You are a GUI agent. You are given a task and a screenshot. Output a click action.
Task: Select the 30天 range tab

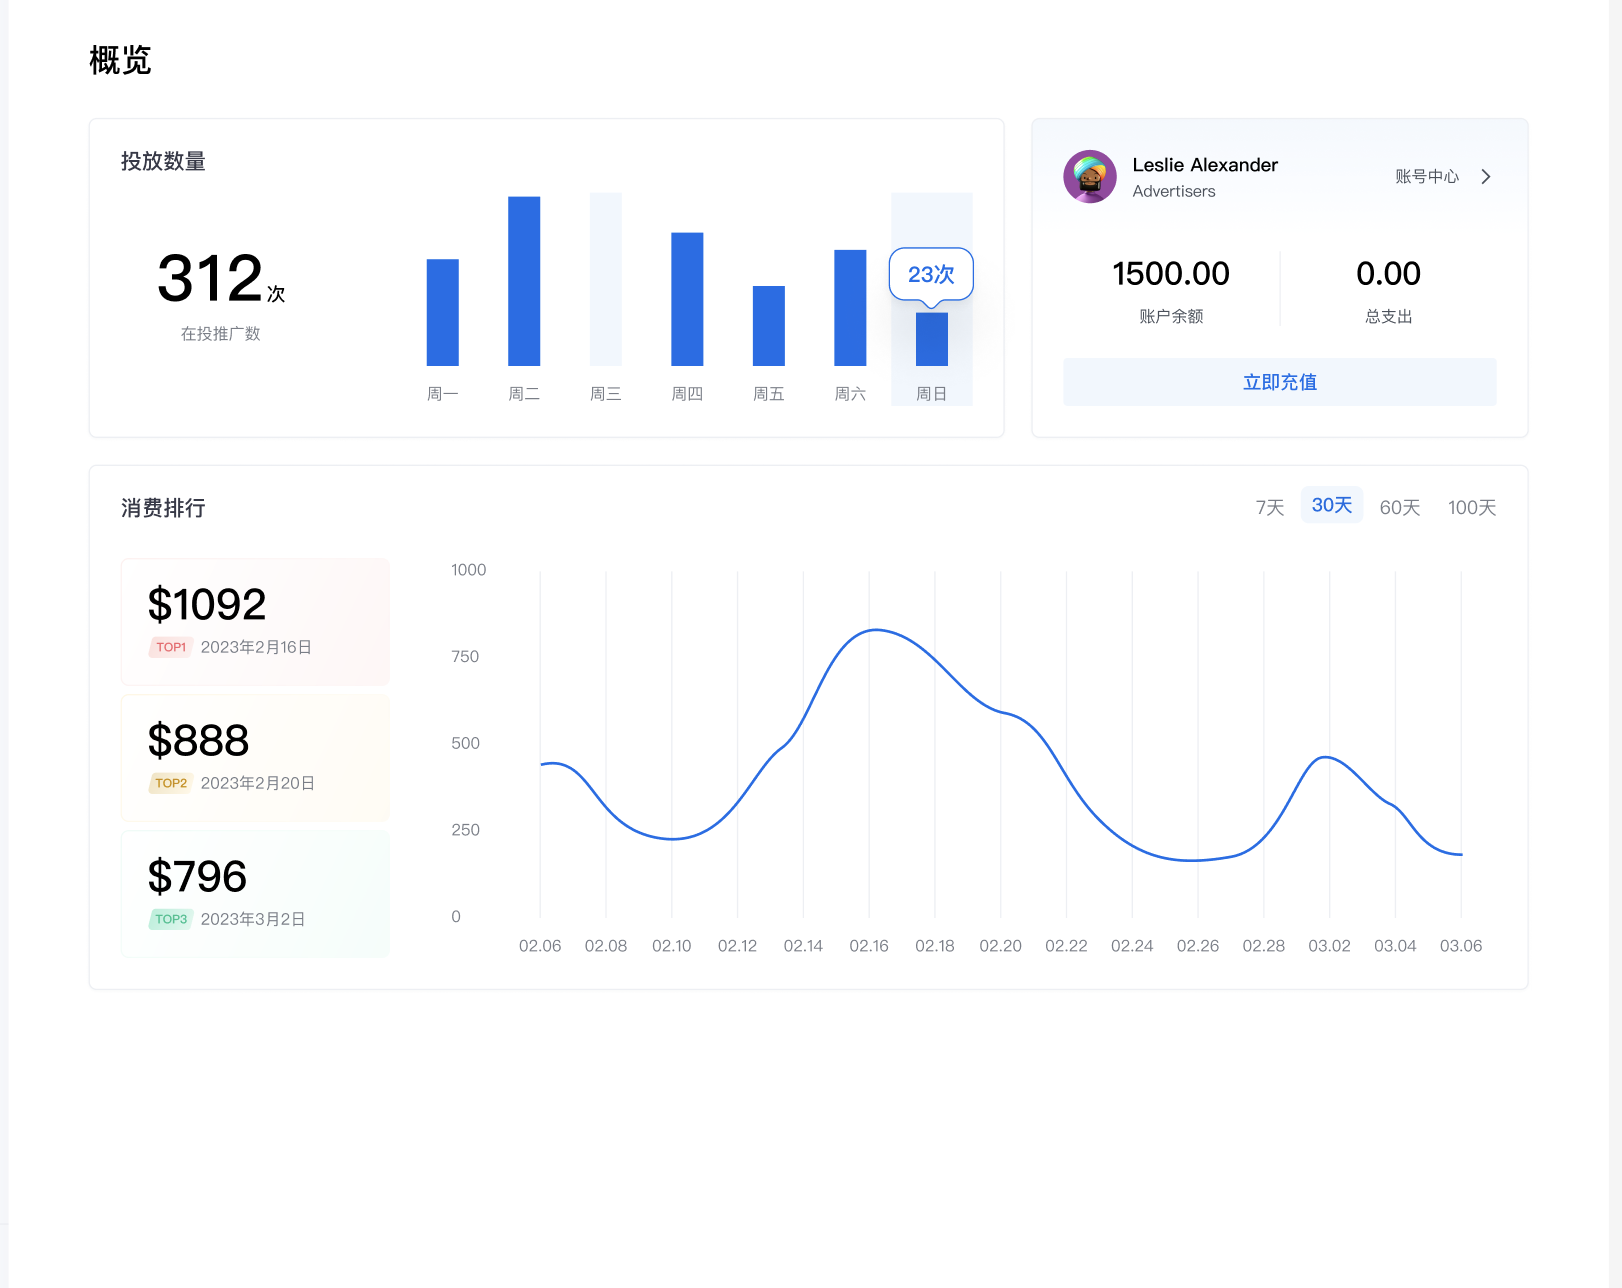(x=1331, y=506)
